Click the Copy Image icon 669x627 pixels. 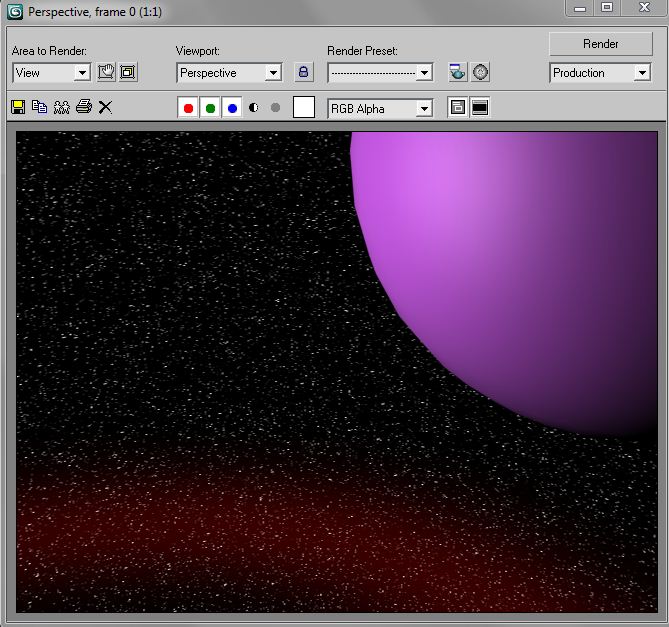point(39,108)
